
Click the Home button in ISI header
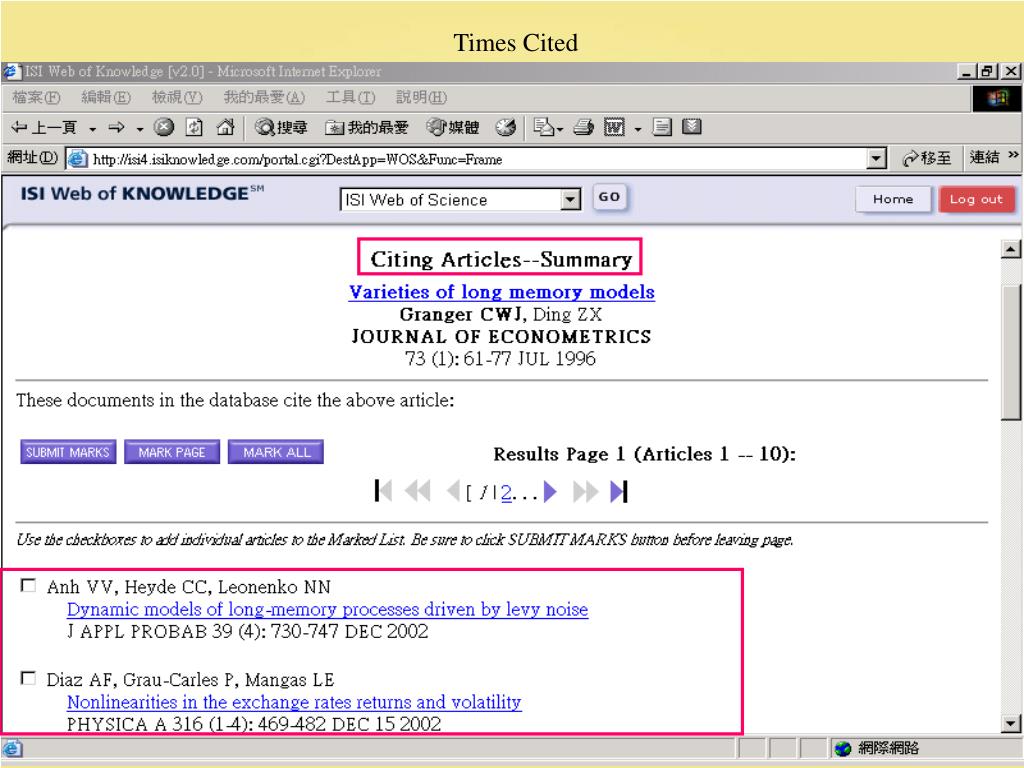pos(893,199)
